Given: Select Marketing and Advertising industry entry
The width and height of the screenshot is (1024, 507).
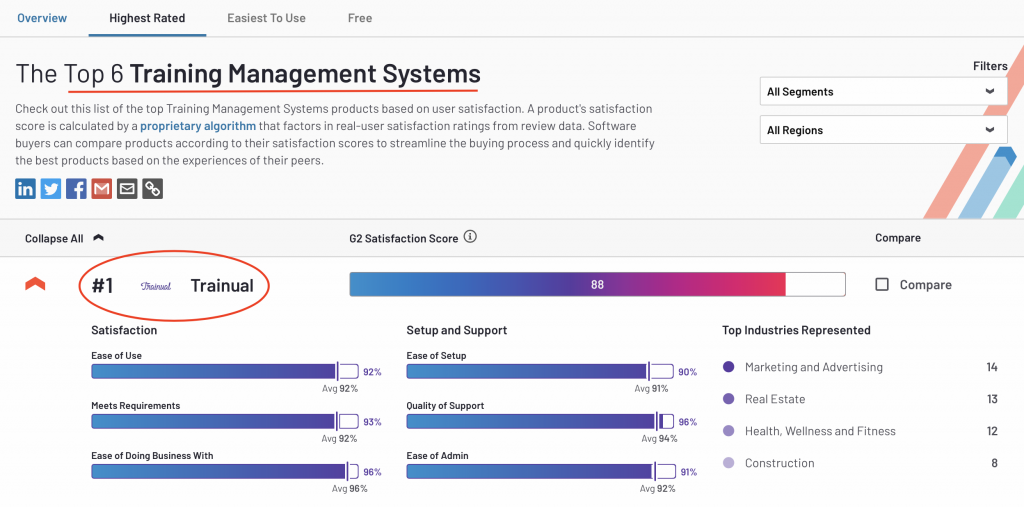Looking at the screenshot, I should (813, 367).
